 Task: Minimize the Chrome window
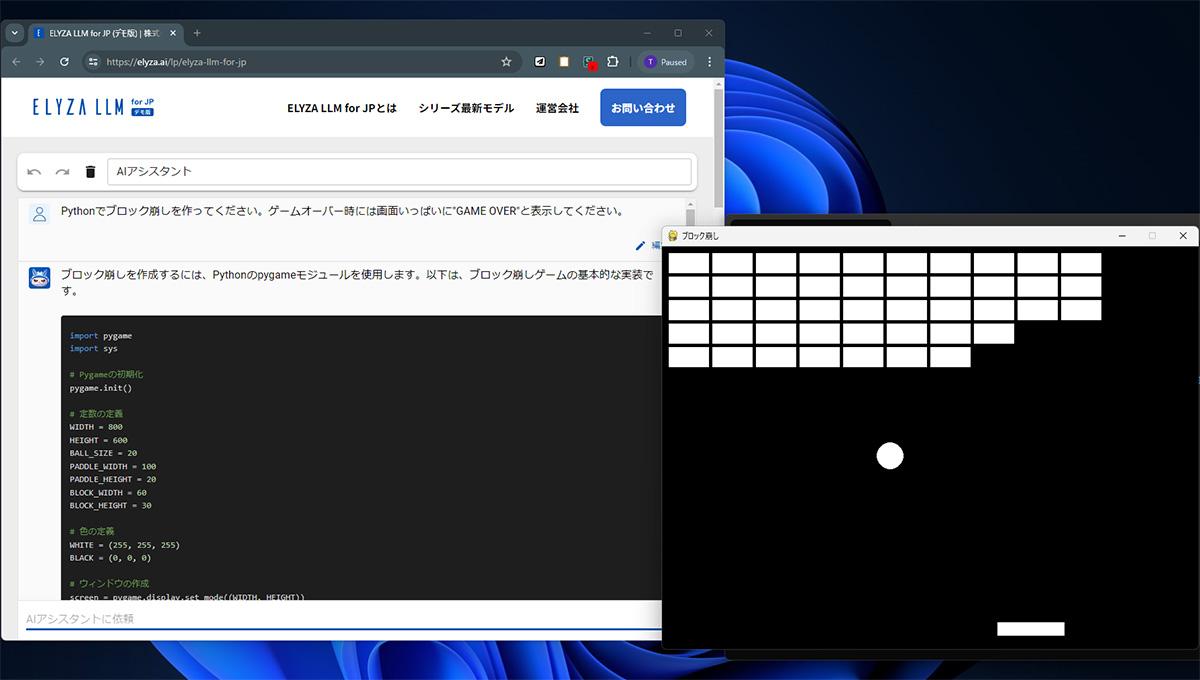coord(647,33)
